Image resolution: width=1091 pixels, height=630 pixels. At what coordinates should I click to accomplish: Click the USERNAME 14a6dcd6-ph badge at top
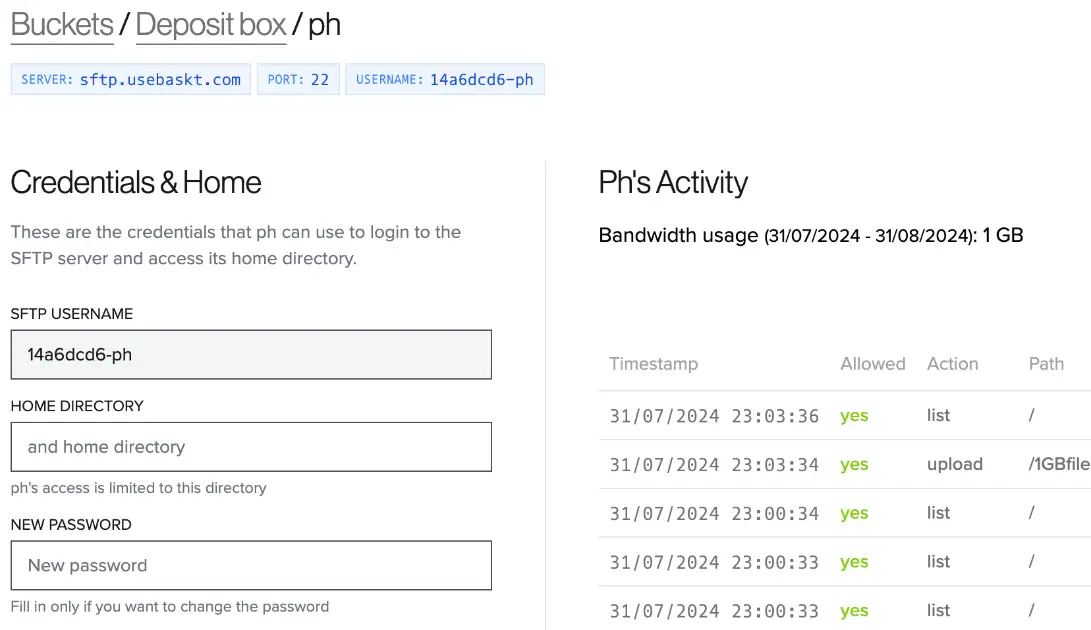click(x=445, y=80)
